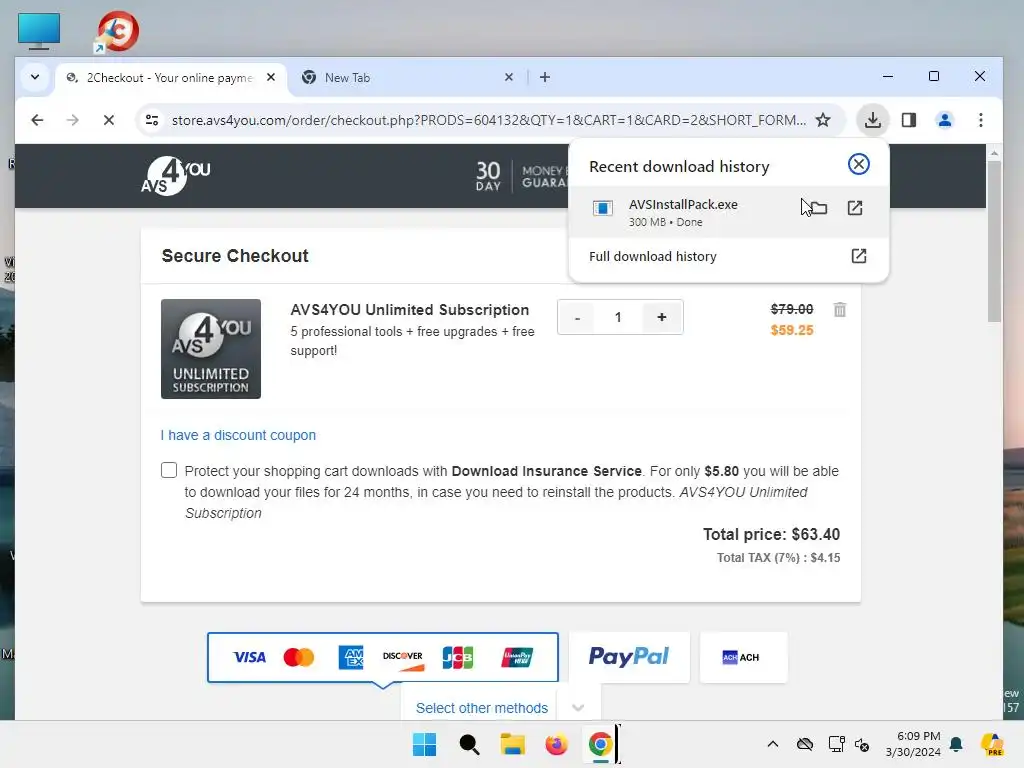1024x768 pixels.
Task: Go back to the previous page
Action: [37, 120]
